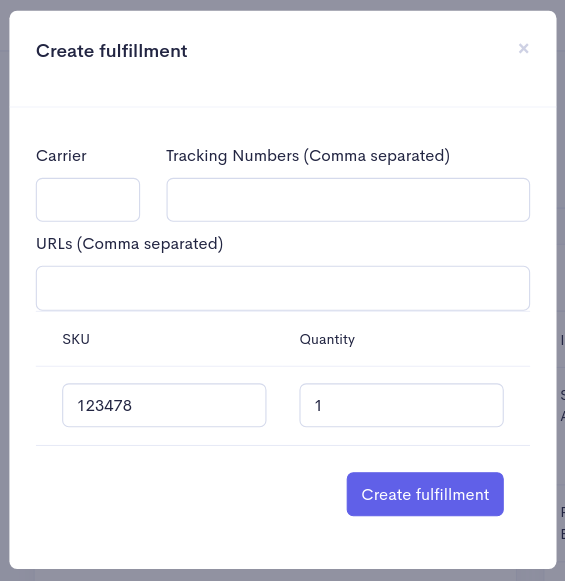
Task: Click the SKU field containing 123478
Action: pos(164,405)
